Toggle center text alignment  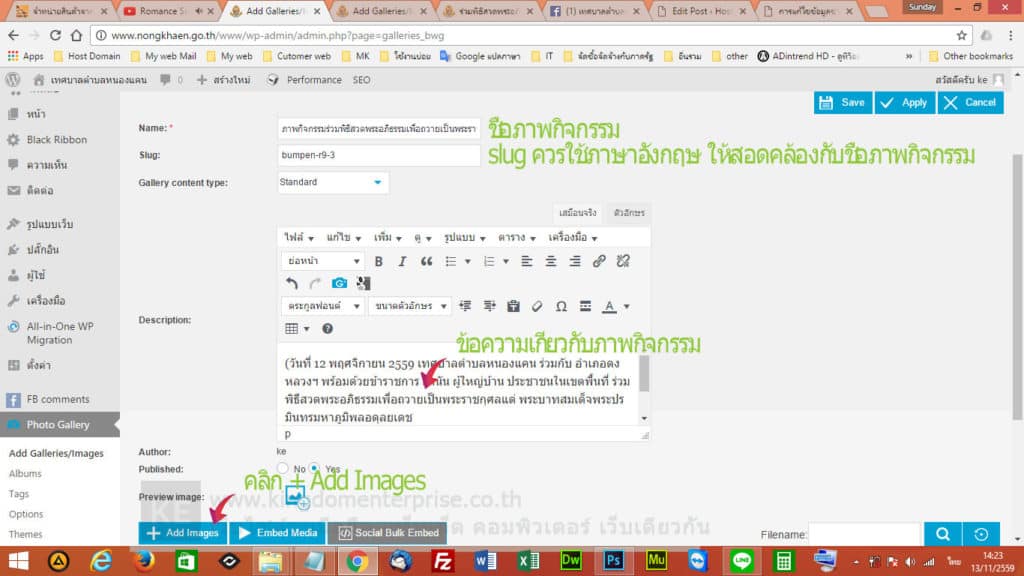pyautogui.click(x=549, y=261)
